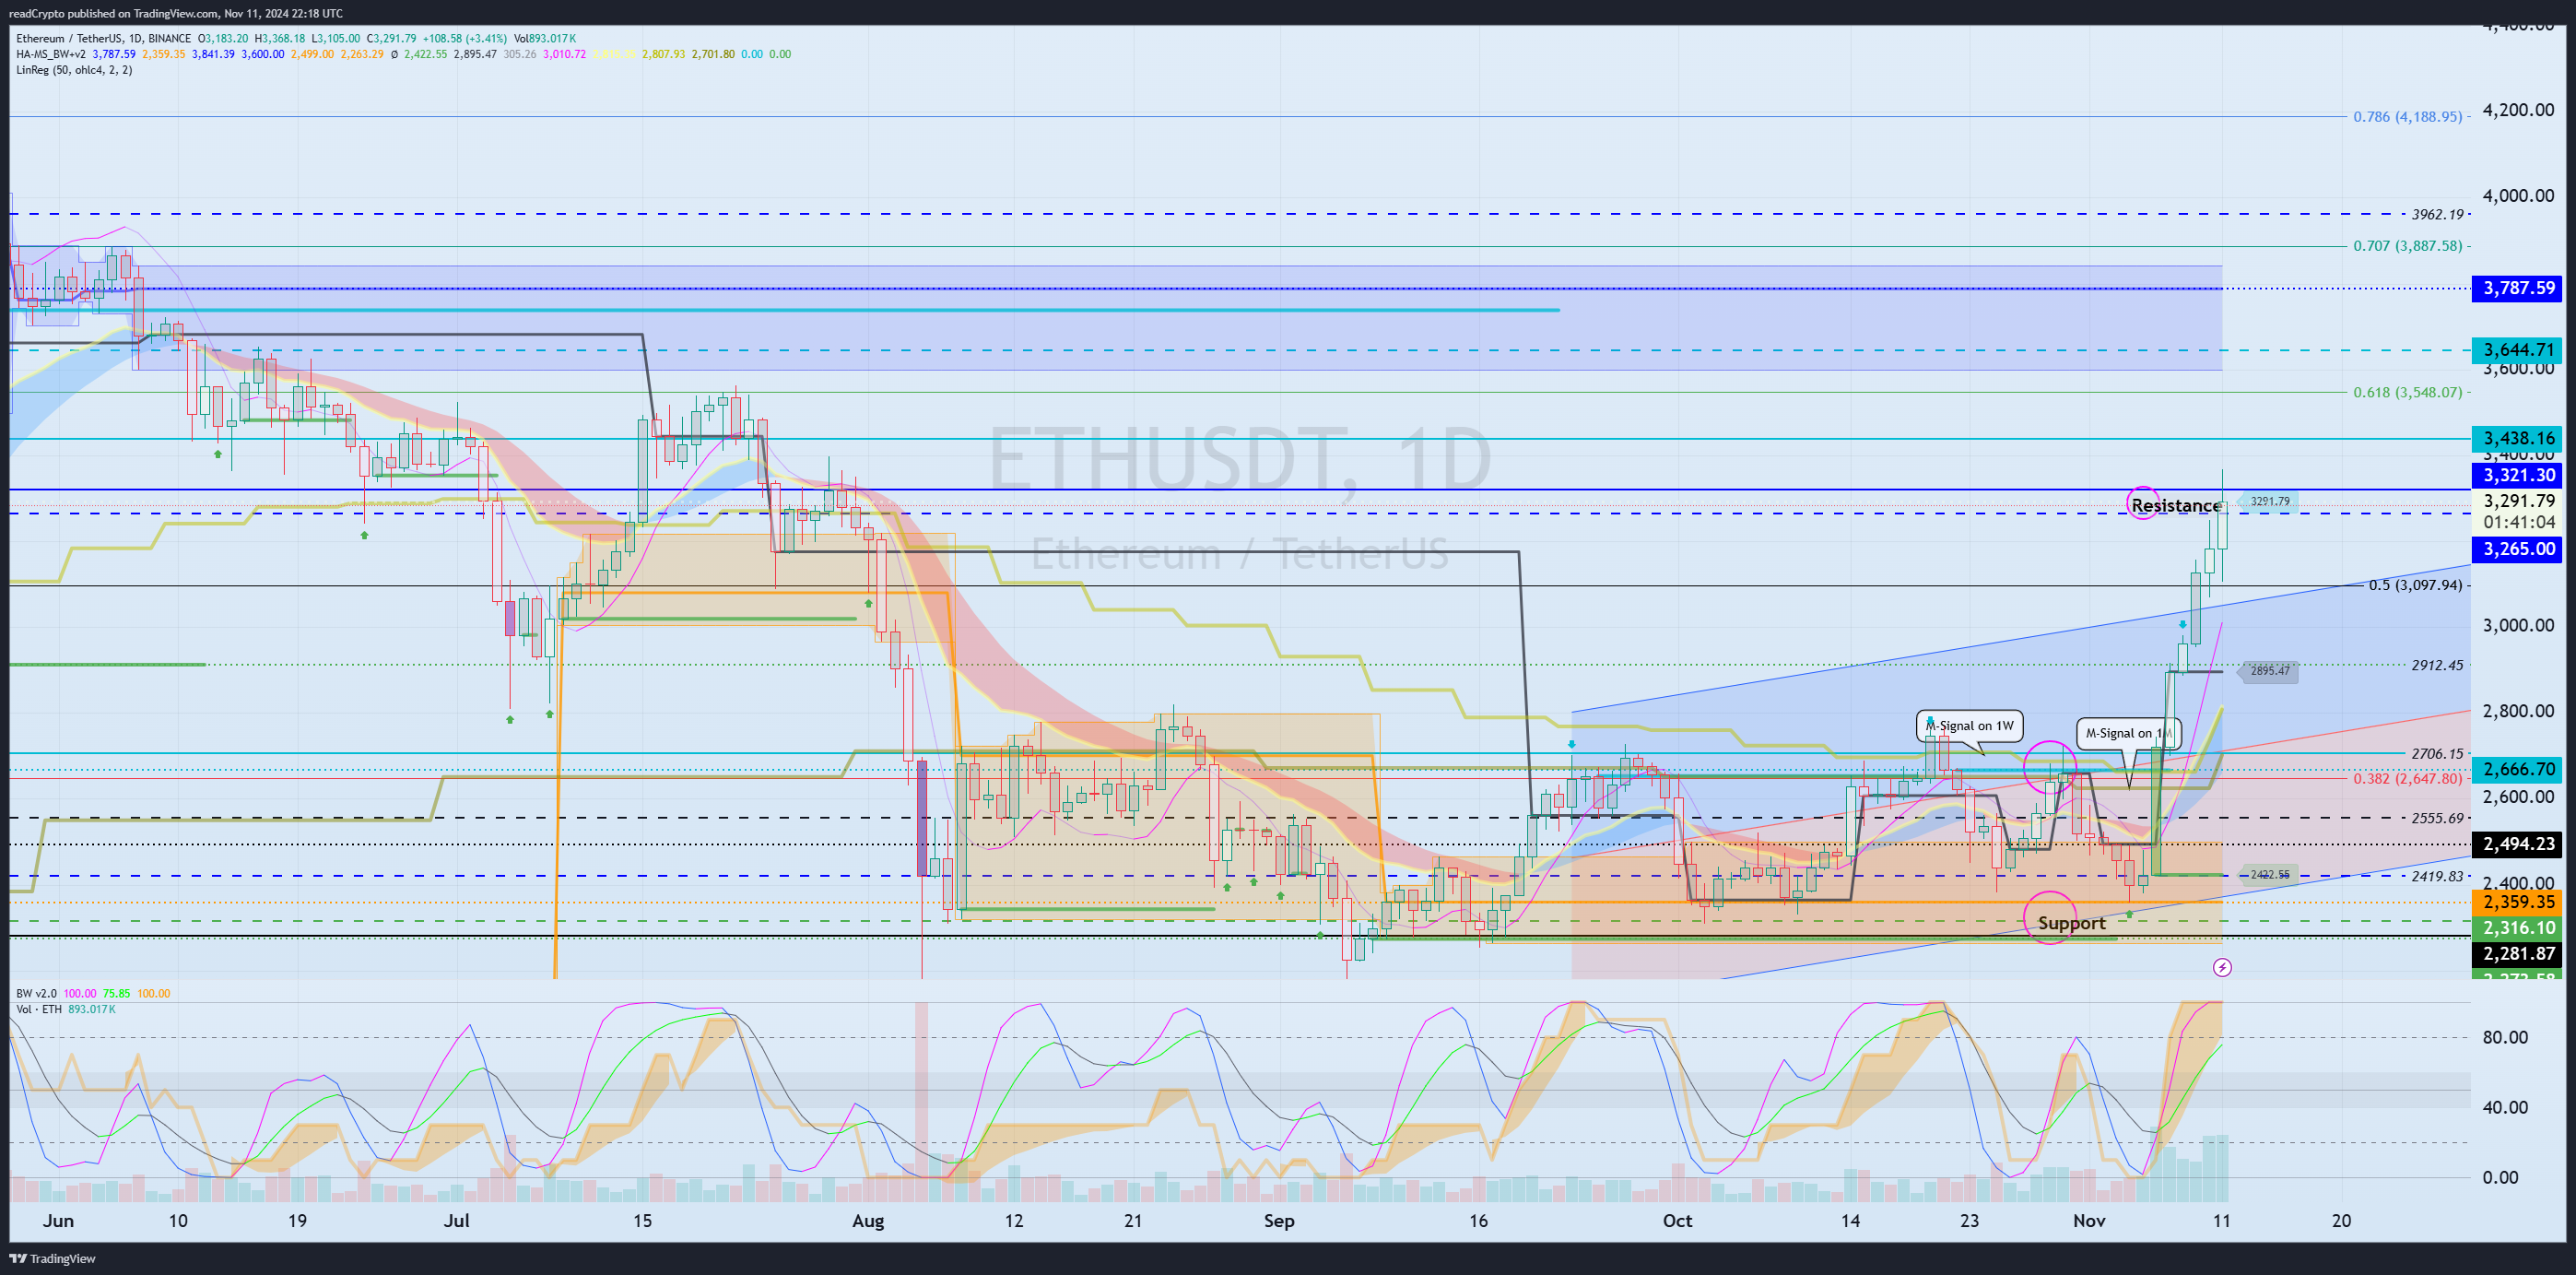The height and width of the screenshot is (1275, 2576).
Task: Click the 3,644.71 cyan price label
Action: click(x=2519, y=350)
